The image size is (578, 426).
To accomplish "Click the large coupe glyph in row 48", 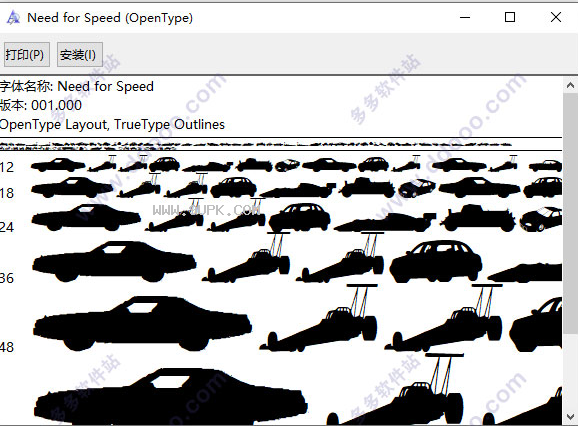I will tap(142, 323).
